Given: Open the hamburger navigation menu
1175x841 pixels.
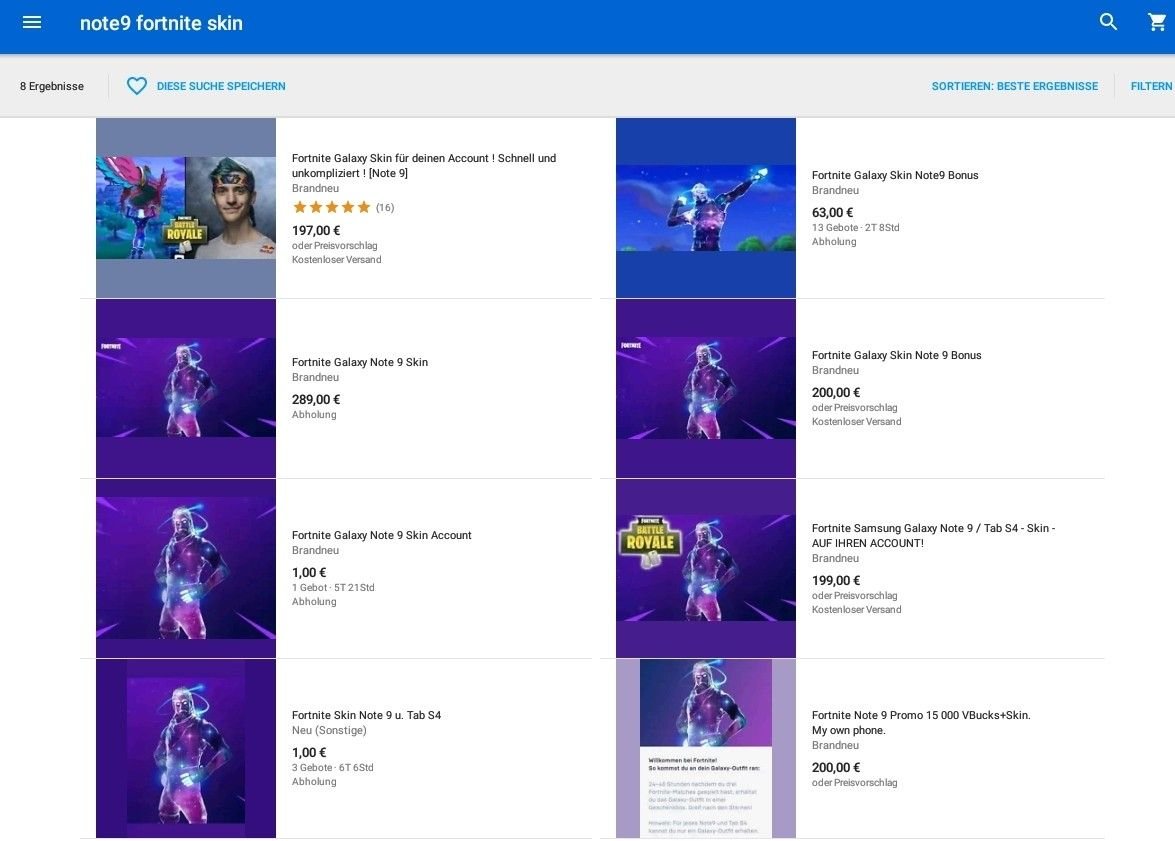Looking at the screenshot, I should pyautogui.click(x=31, y=22).
